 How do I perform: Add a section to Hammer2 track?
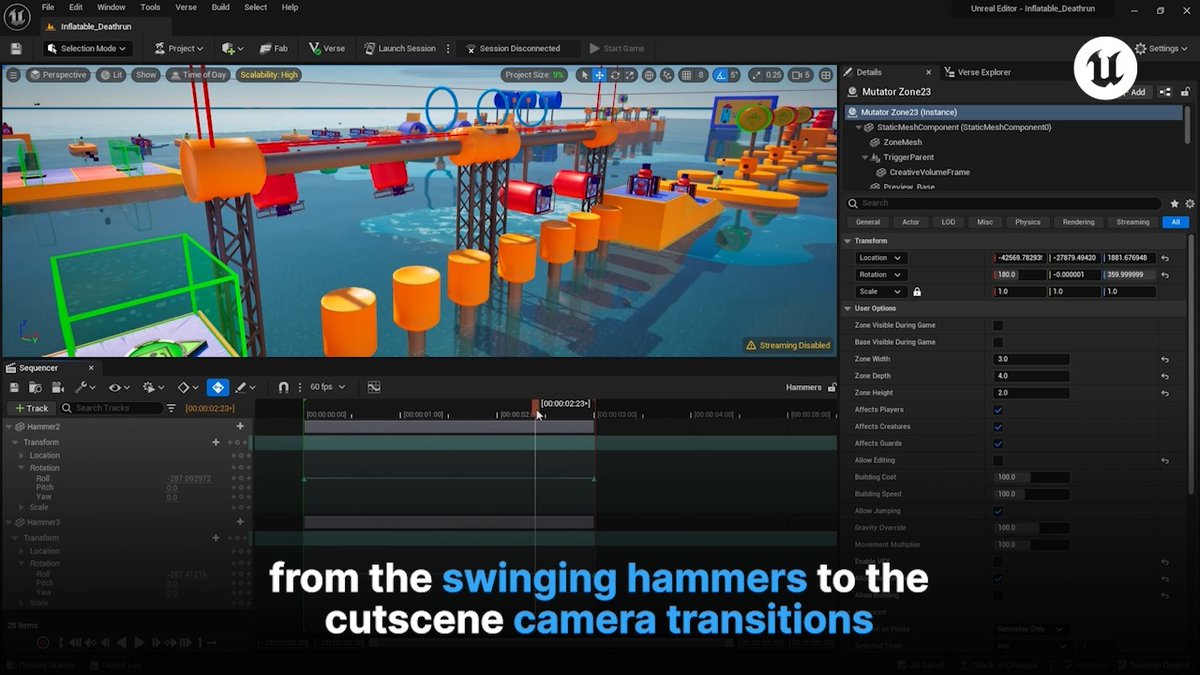click(x=240, y=426)
